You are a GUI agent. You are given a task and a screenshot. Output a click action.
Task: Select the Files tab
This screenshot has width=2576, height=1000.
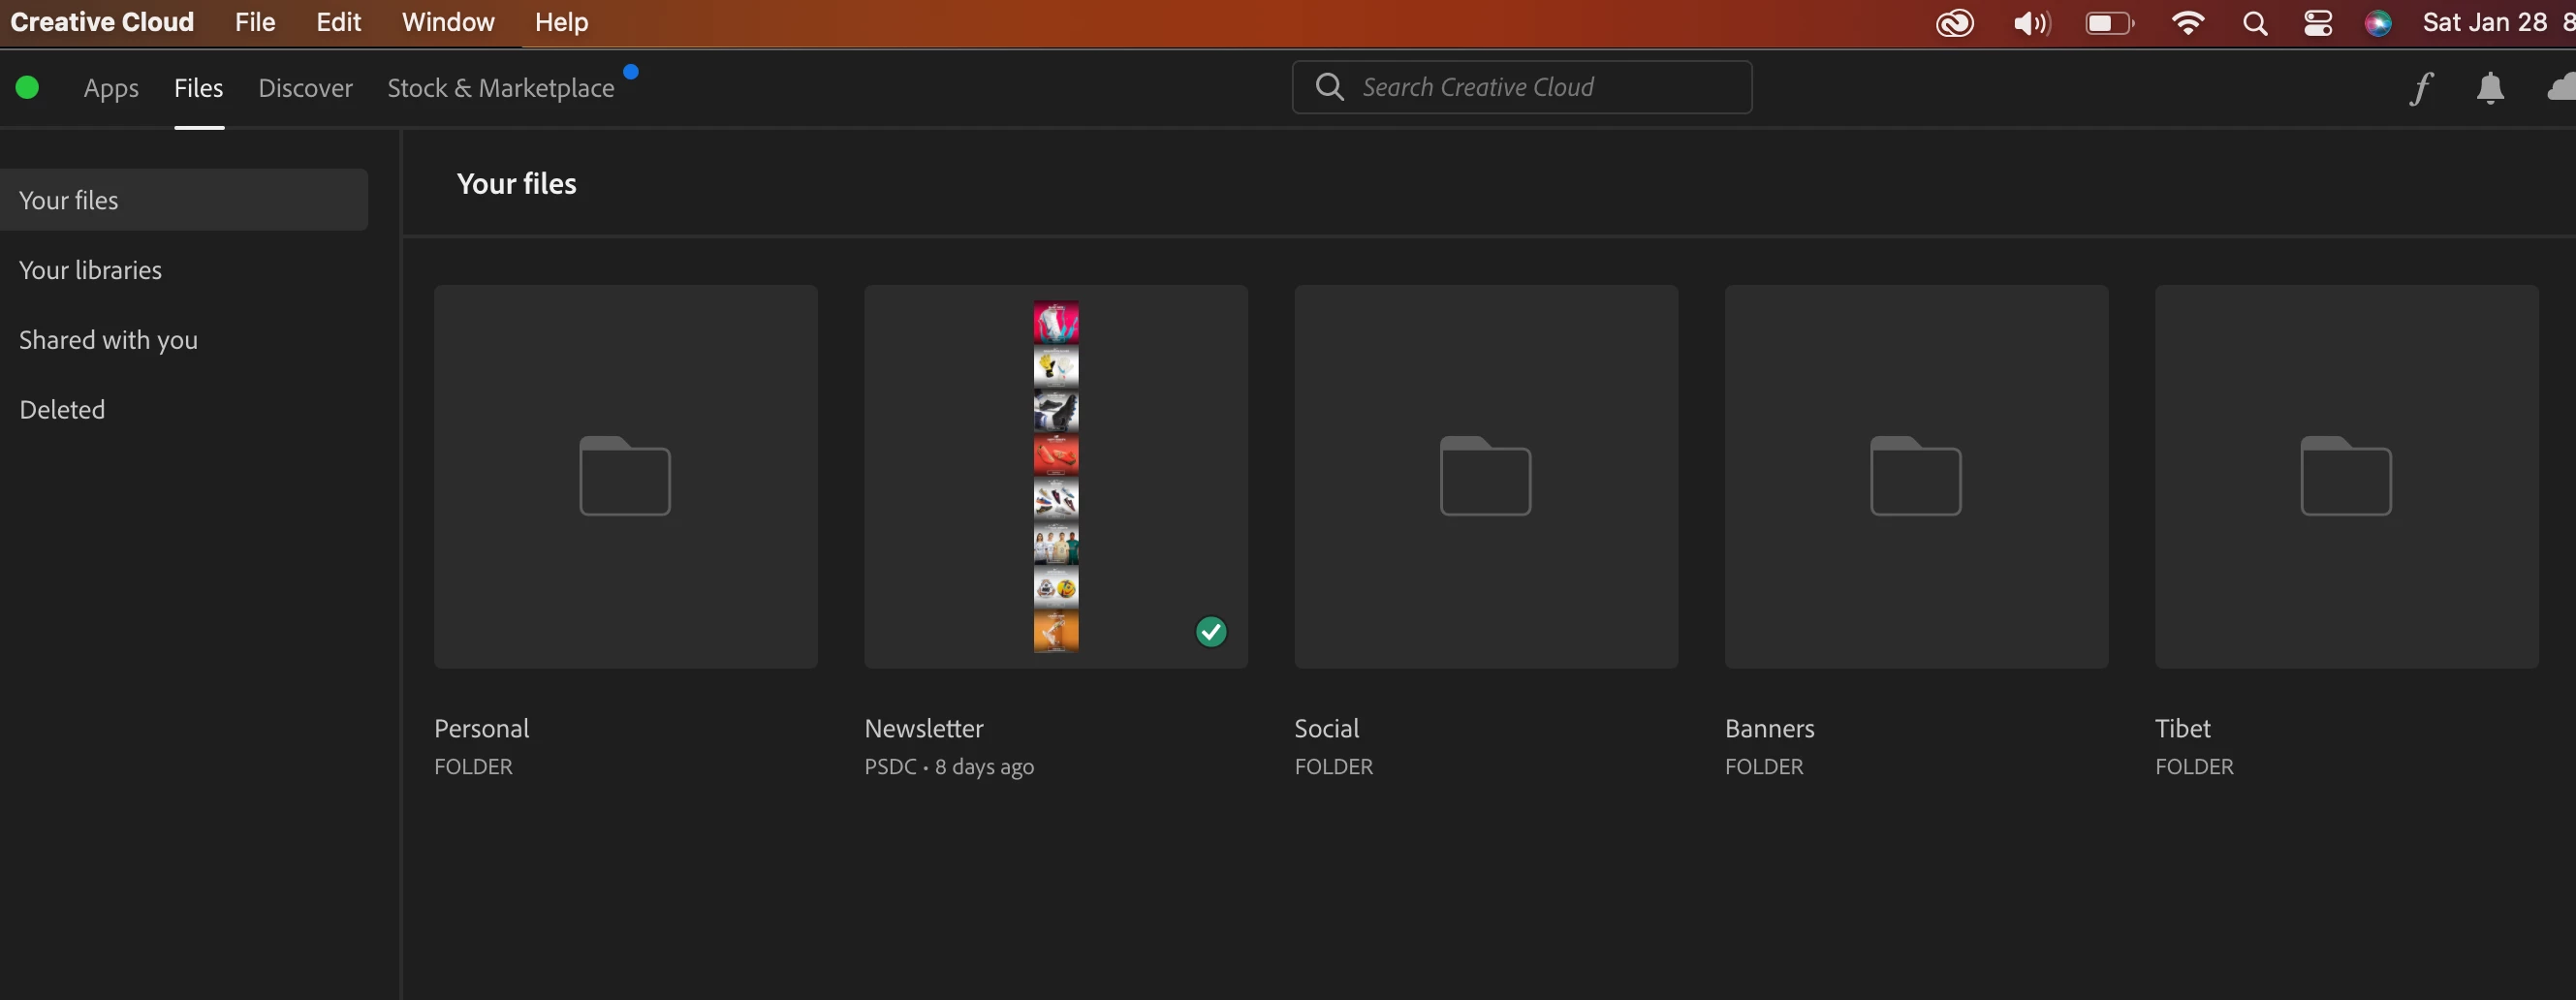198,88
